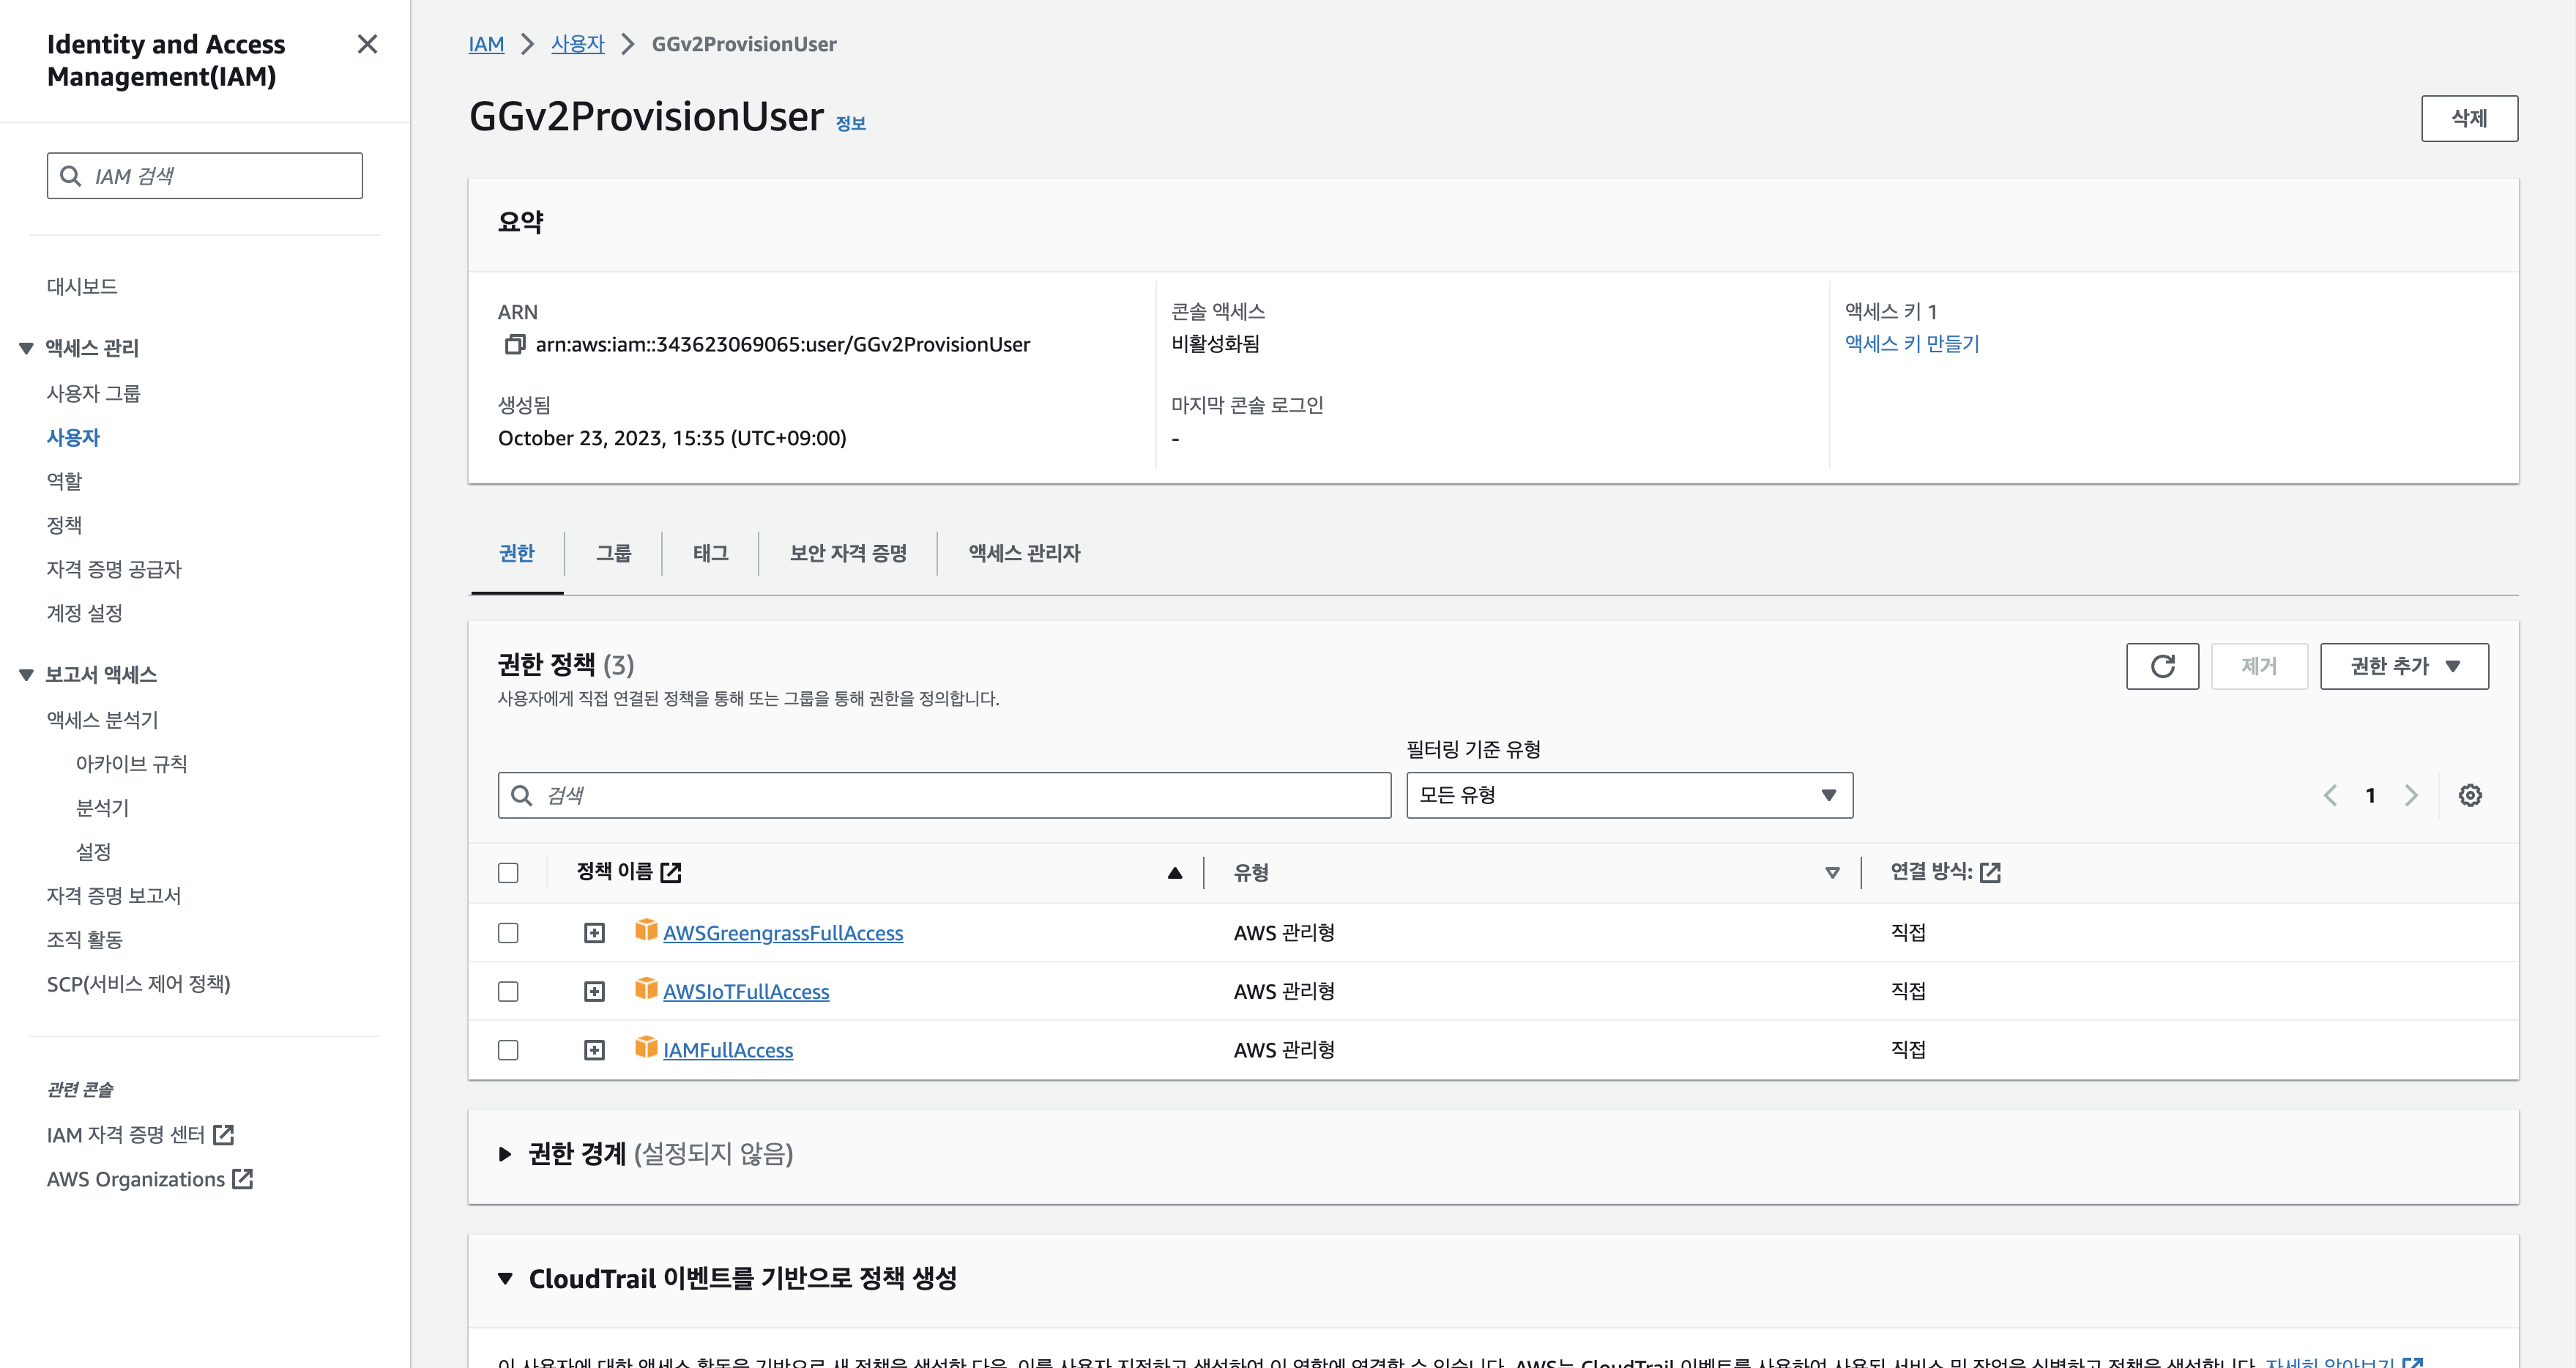
Task: Open the AWSGreengrassFullAccess policy link
Action: coord(783,933)
